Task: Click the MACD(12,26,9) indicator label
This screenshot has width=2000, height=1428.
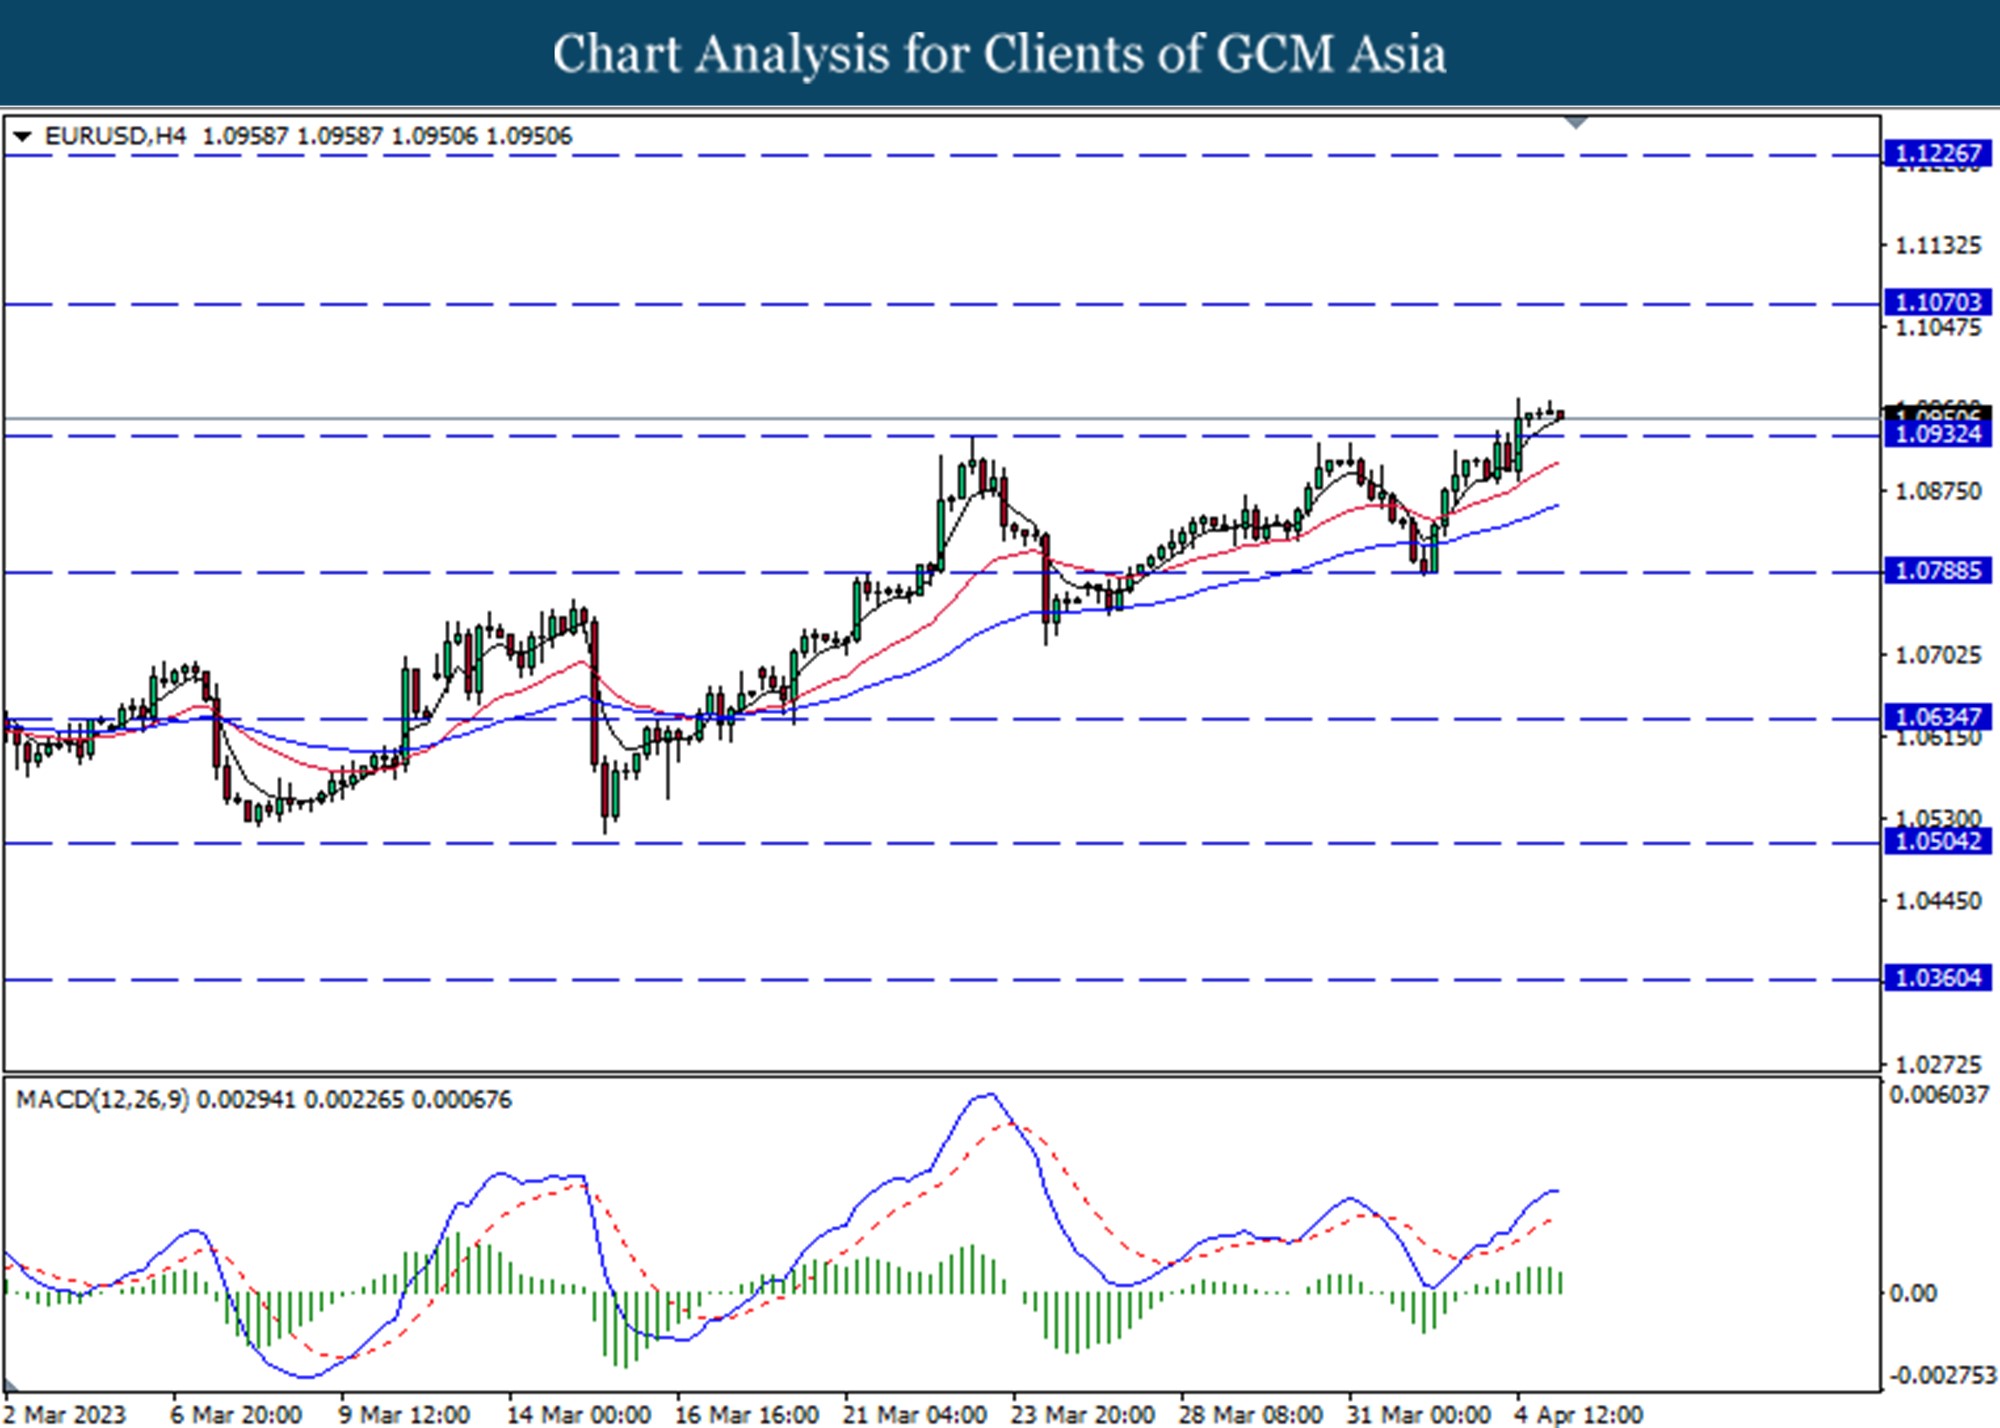Action: (102, 1100)
